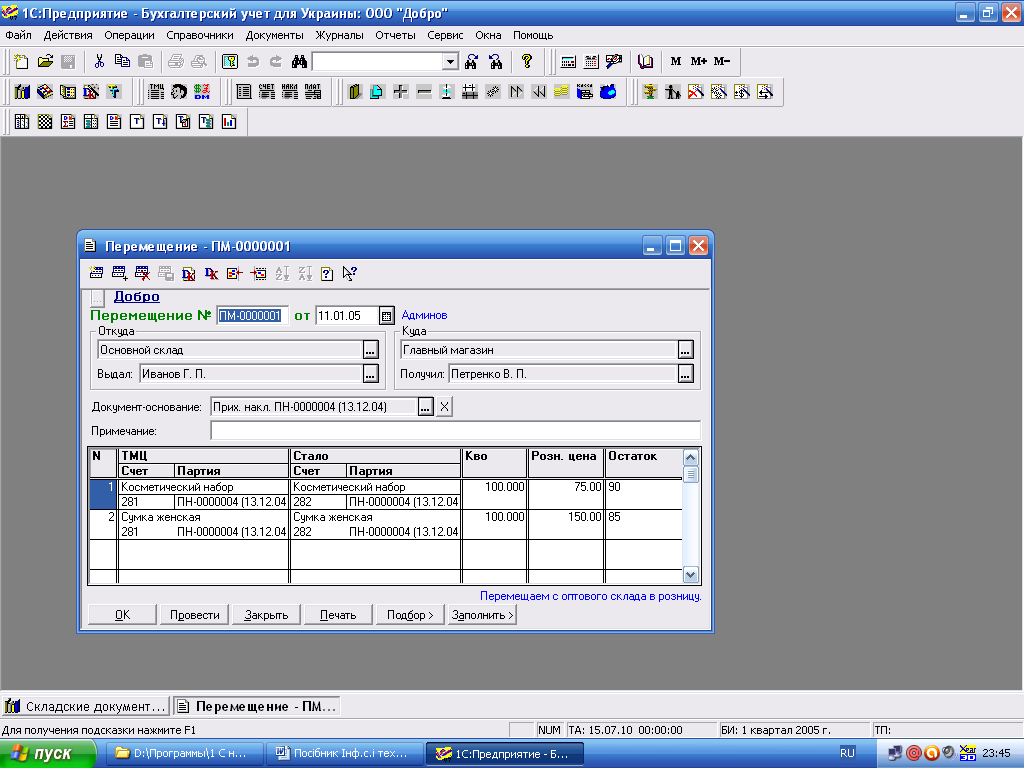Click table scrollbar up arrow

pos(690,457)
